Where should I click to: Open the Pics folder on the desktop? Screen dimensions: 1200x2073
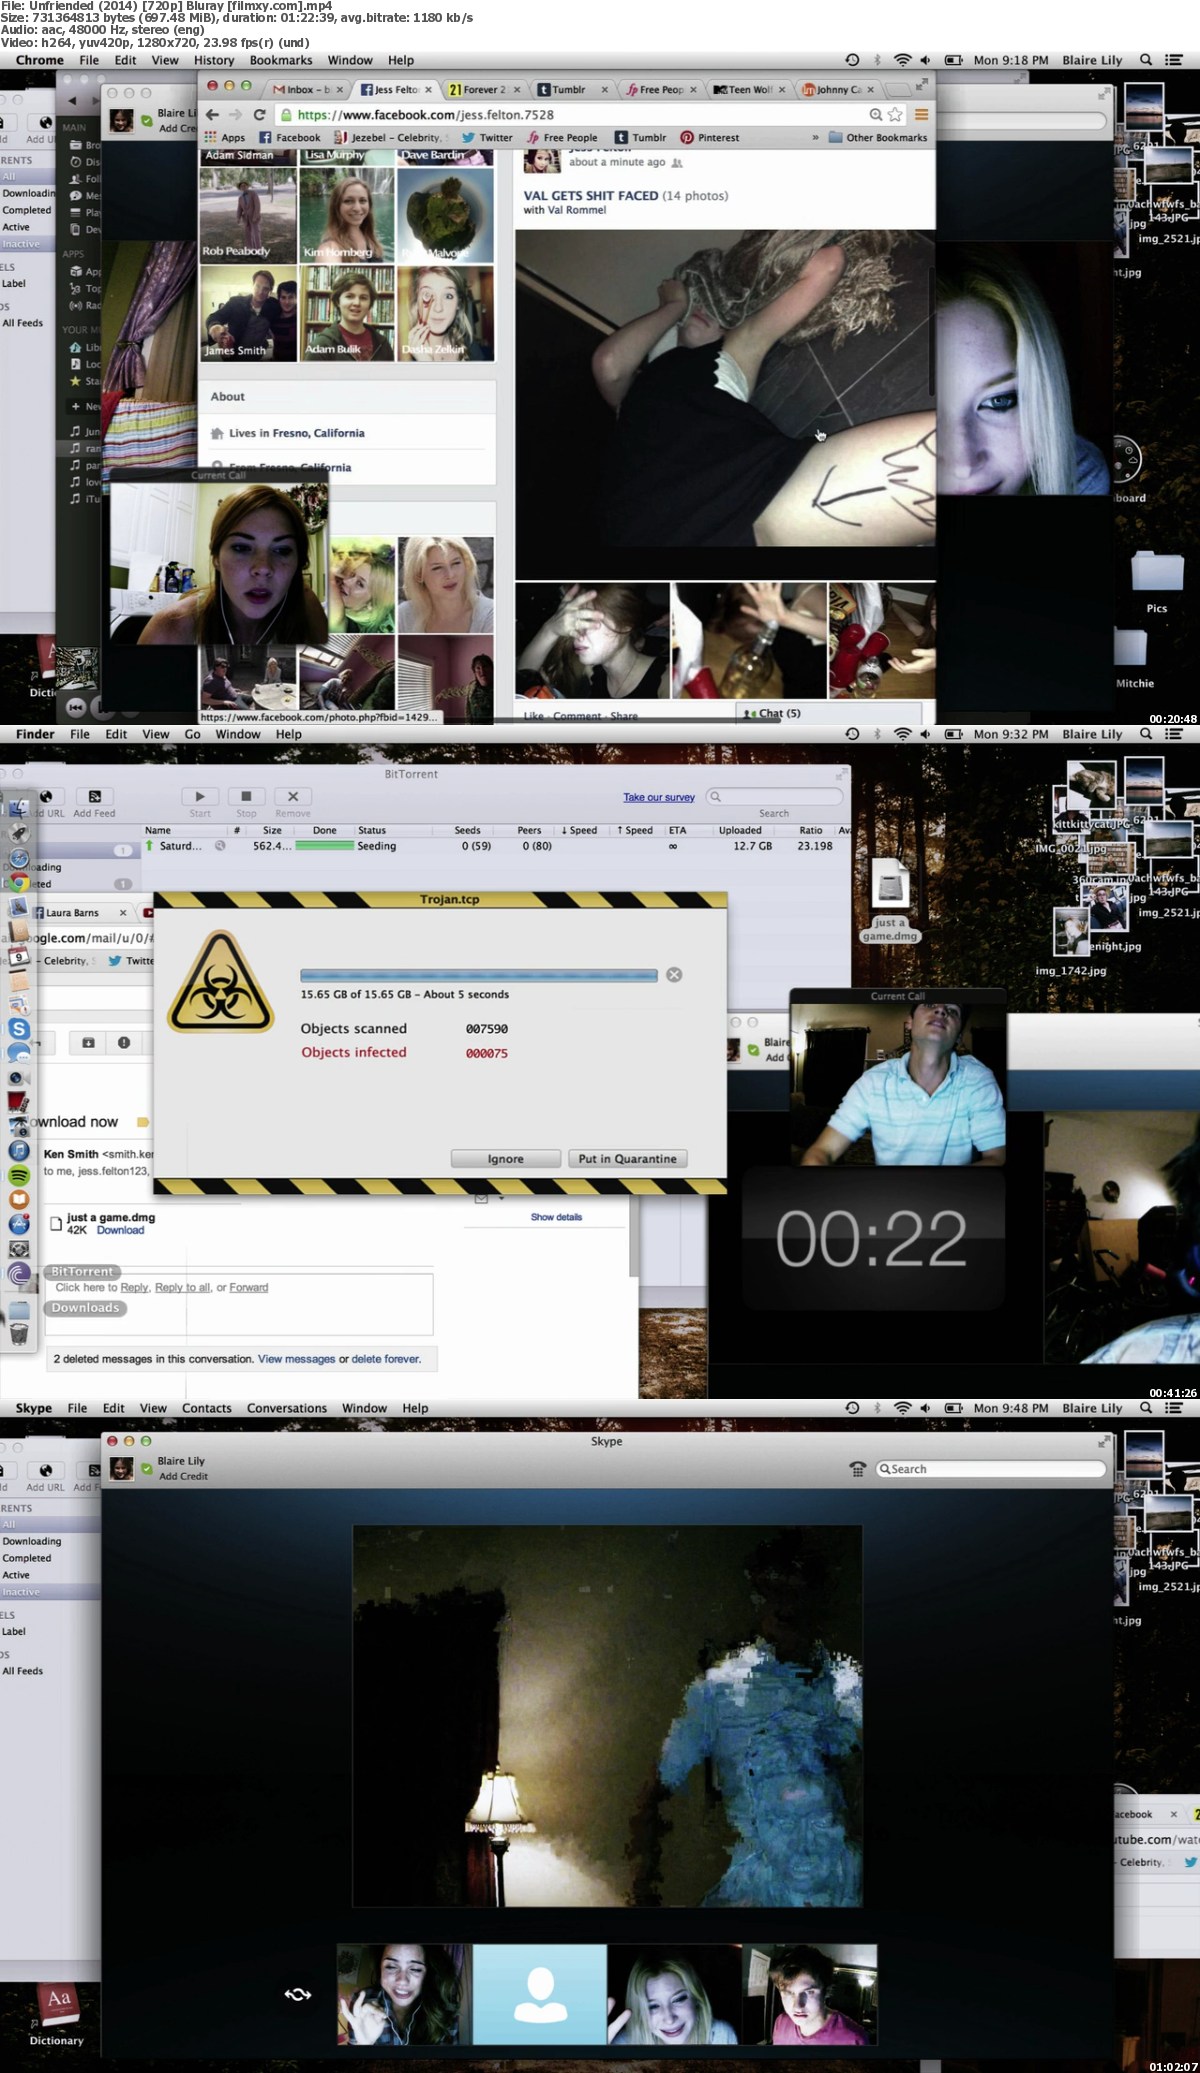[x=1157, y=580]
